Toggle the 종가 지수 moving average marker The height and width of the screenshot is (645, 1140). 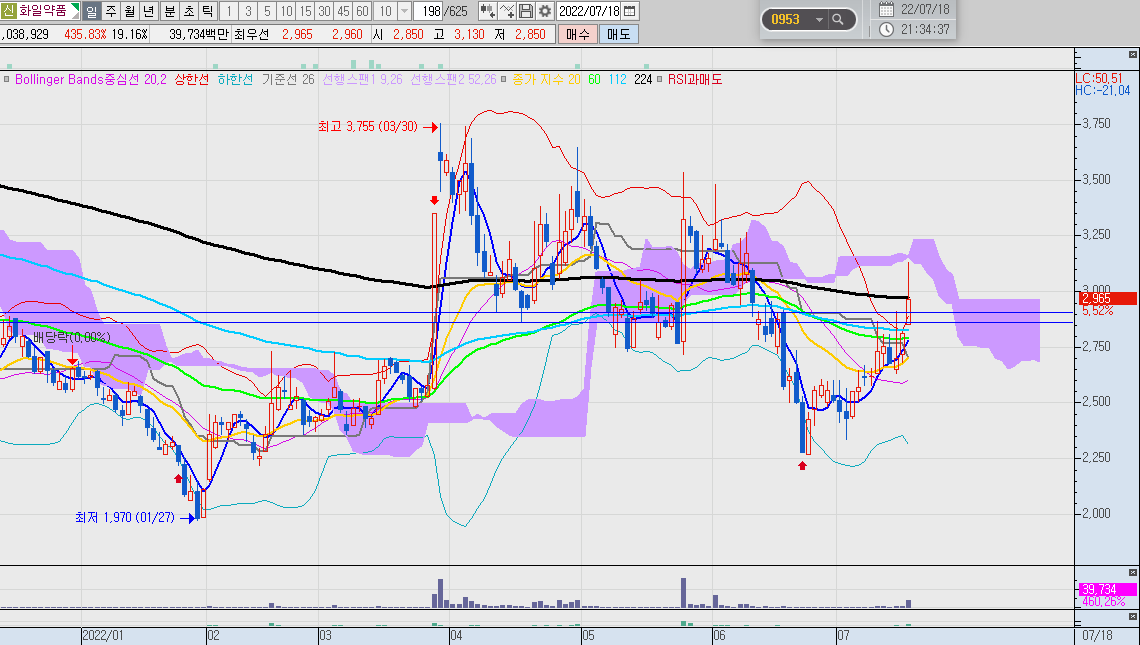(505, 79)
